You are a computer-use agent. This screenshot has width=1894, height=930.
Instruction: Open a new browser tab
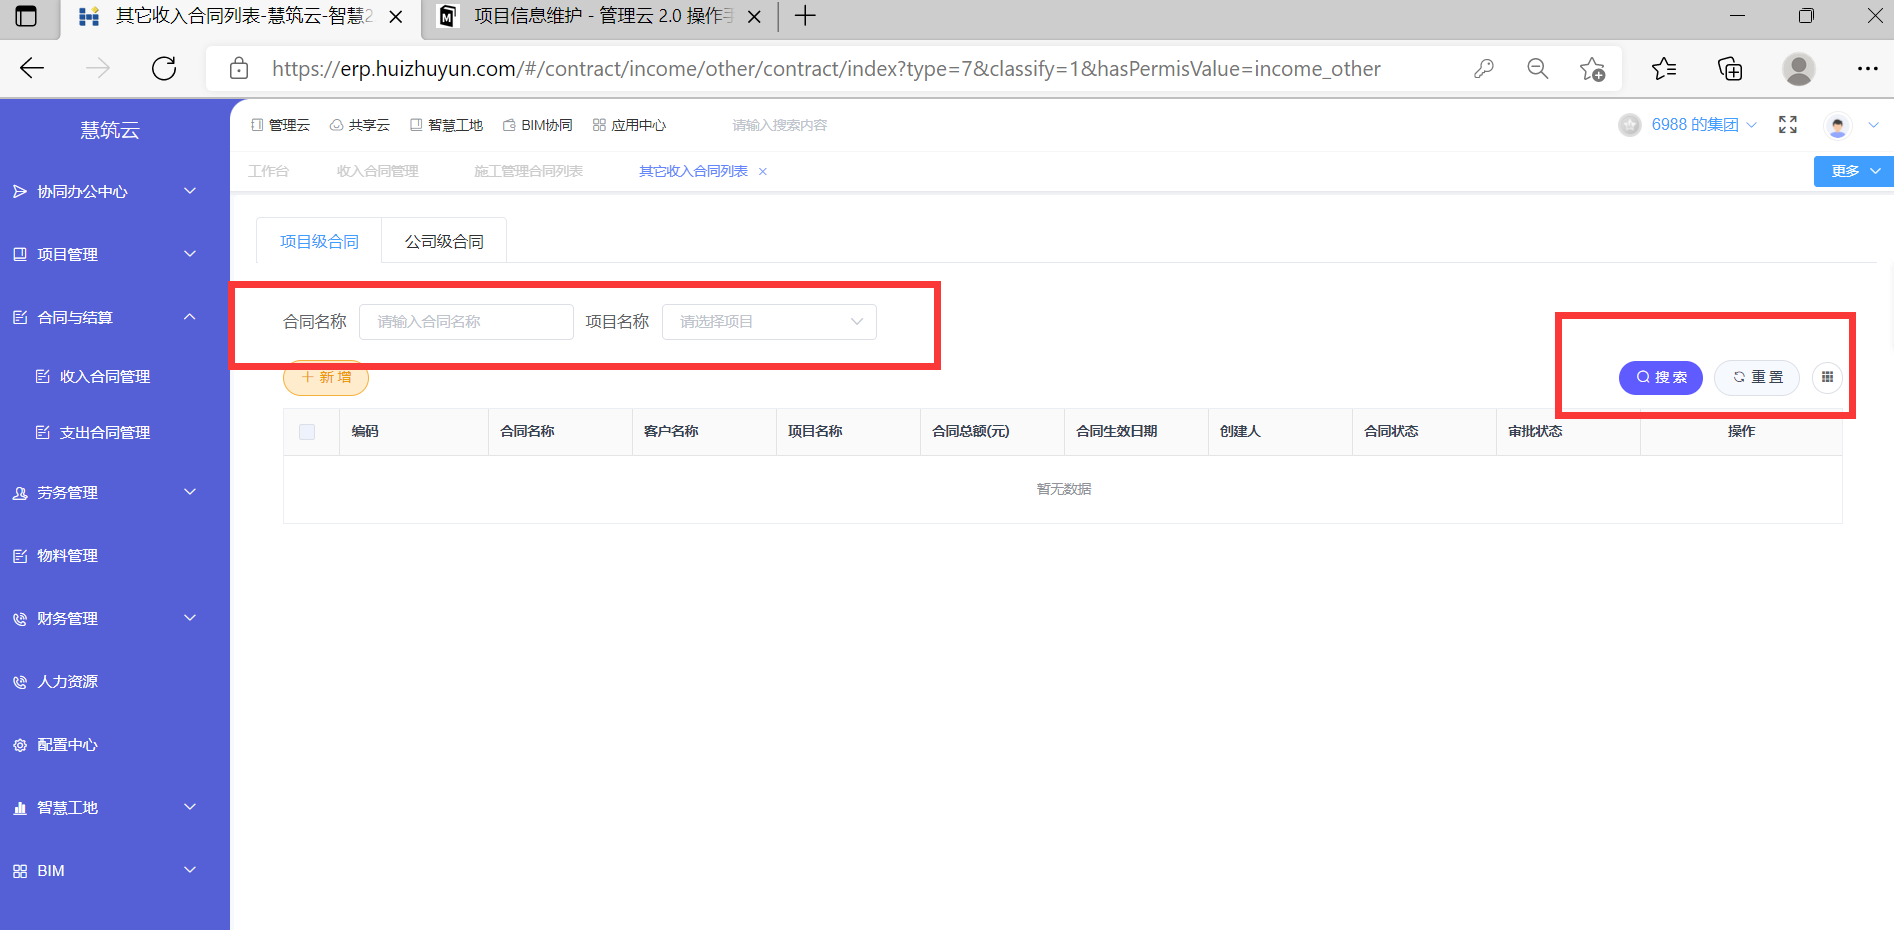pyautogui.click(x=805, y=16)
